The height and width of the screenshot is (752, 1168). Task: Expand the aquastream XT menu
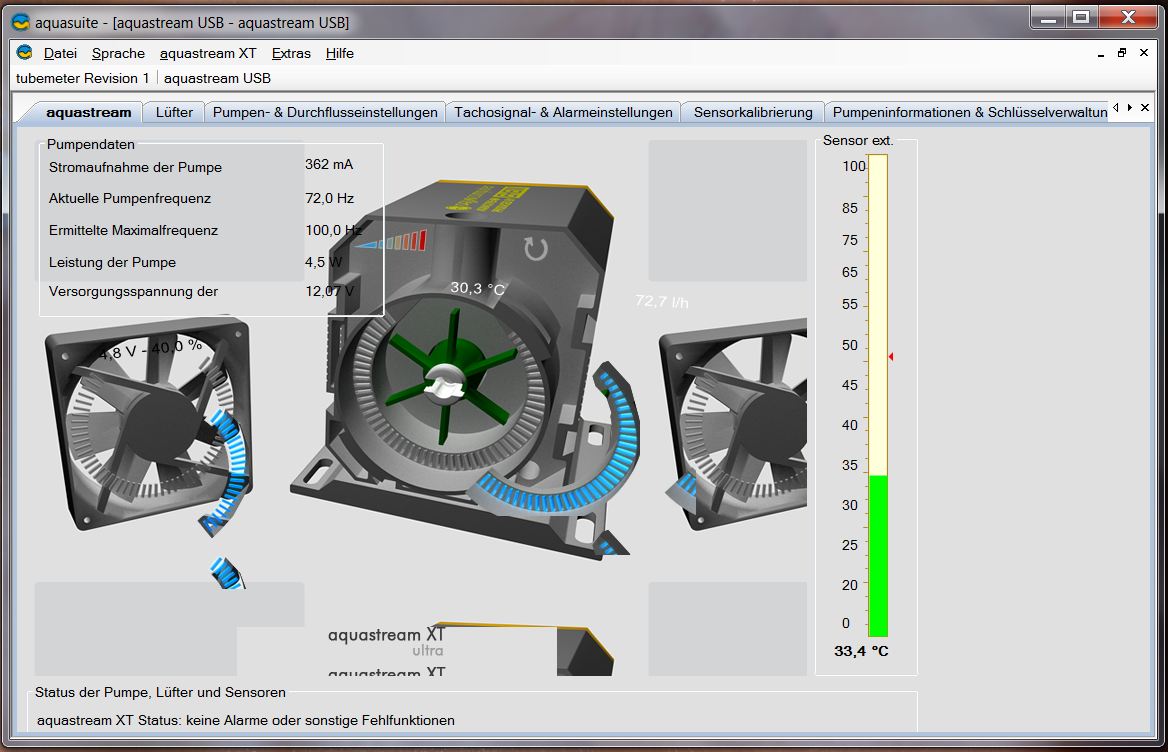coord(208,53)
